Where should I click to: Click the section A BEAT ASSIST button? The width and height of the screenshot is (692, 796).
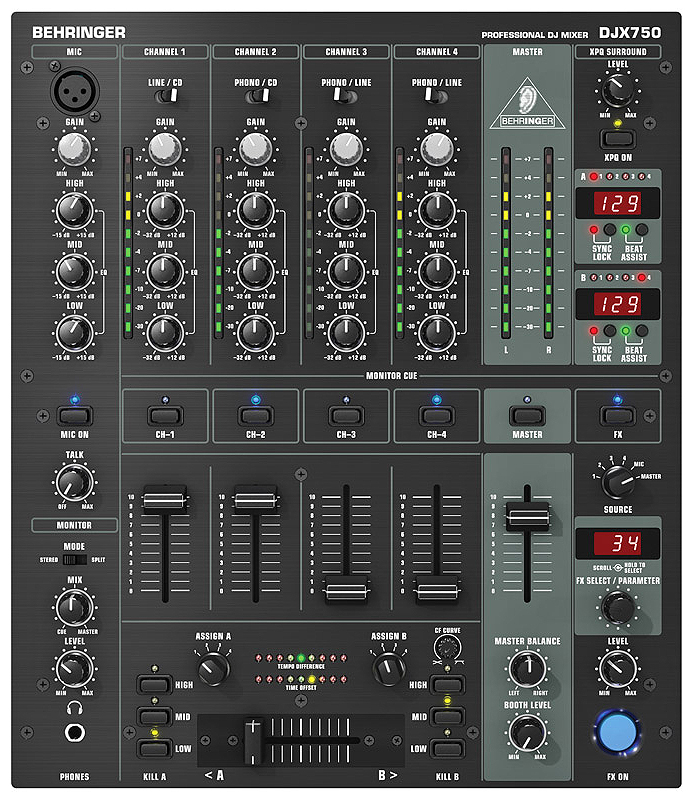point(642,229)
